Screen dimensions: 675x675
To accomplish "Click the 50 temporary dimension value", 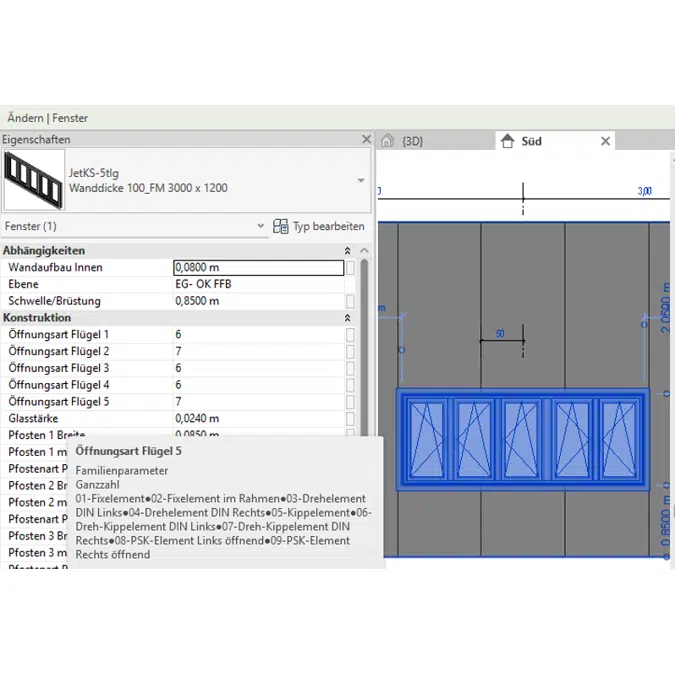I will coord(500,334).
